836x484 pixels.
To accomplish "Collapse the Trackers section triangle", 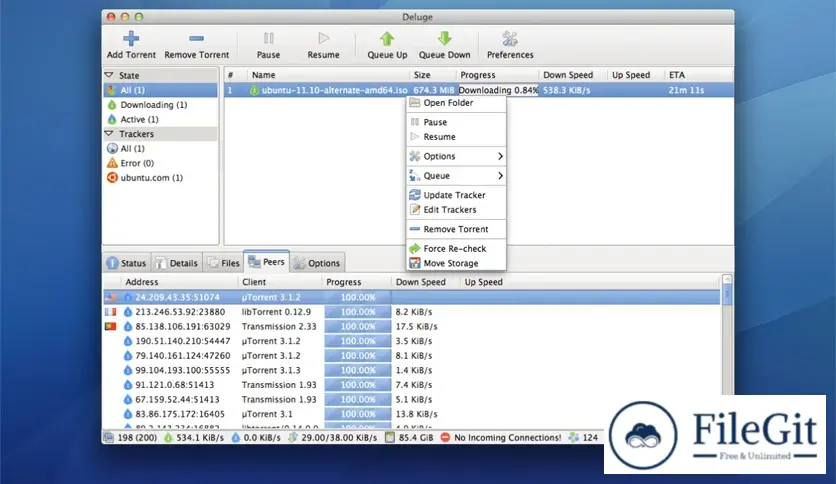I will click(x=109, y=133).
